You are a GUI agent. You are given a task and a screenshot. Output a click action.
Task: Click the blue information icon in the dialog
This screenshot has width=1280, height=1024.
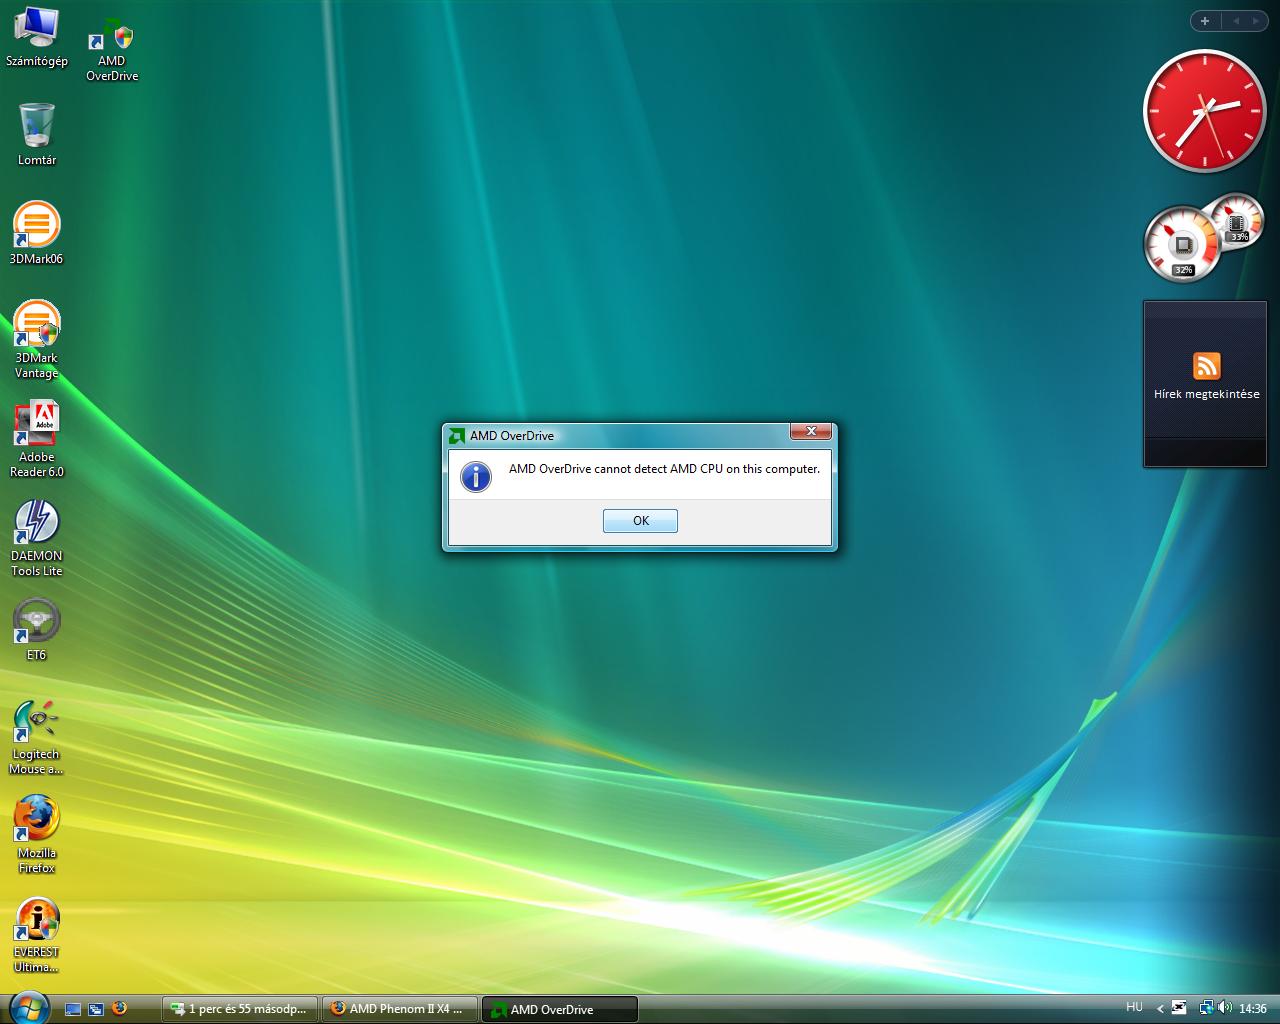pyautogui.click(x=476, y=476)
